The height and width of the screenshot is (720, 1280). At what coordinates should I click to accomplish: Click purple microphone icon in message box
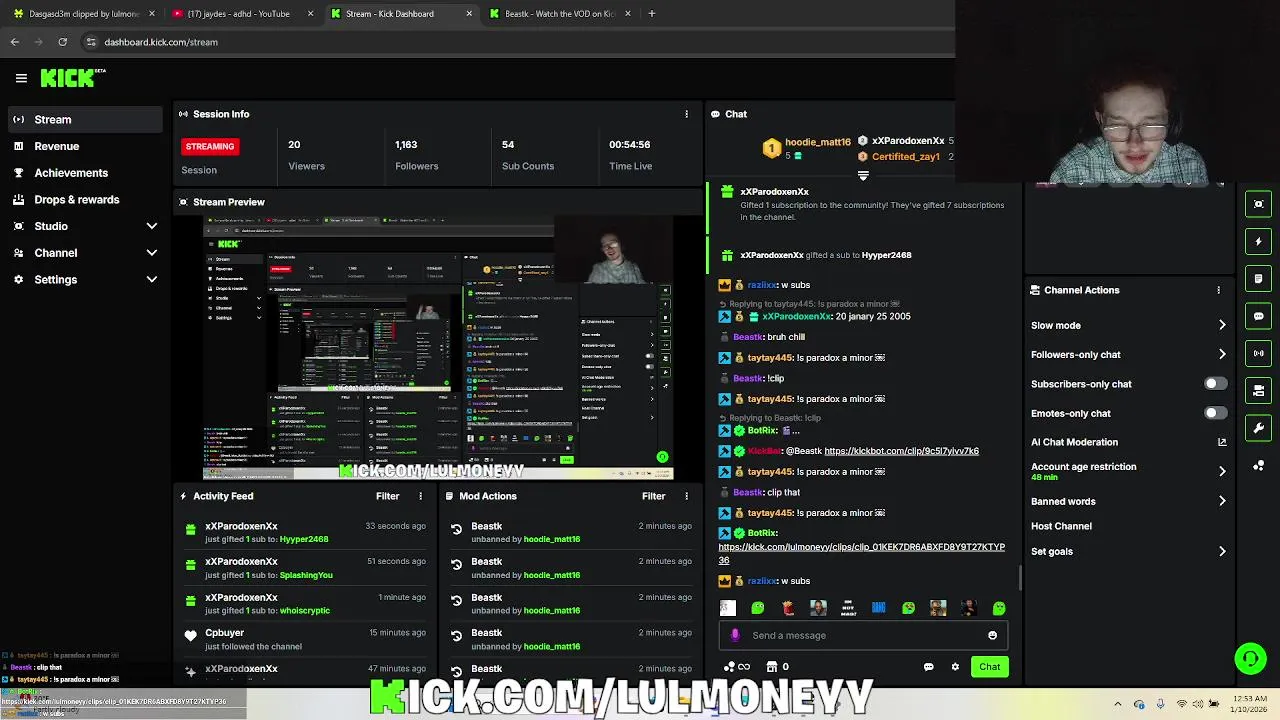tap(735, 635)
